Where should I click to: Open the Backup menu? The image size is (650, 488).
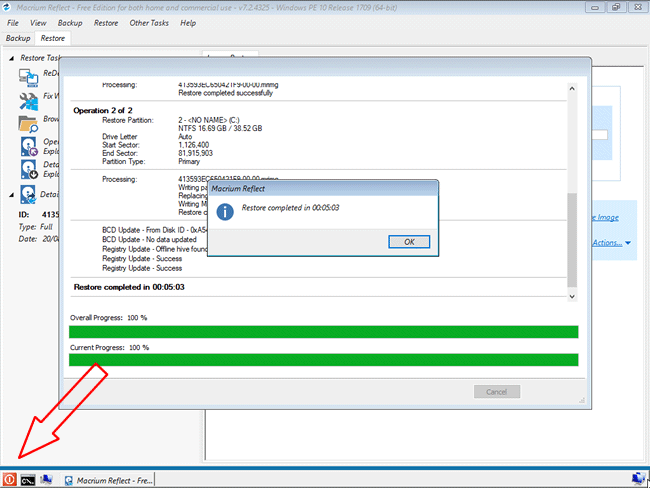70,23
